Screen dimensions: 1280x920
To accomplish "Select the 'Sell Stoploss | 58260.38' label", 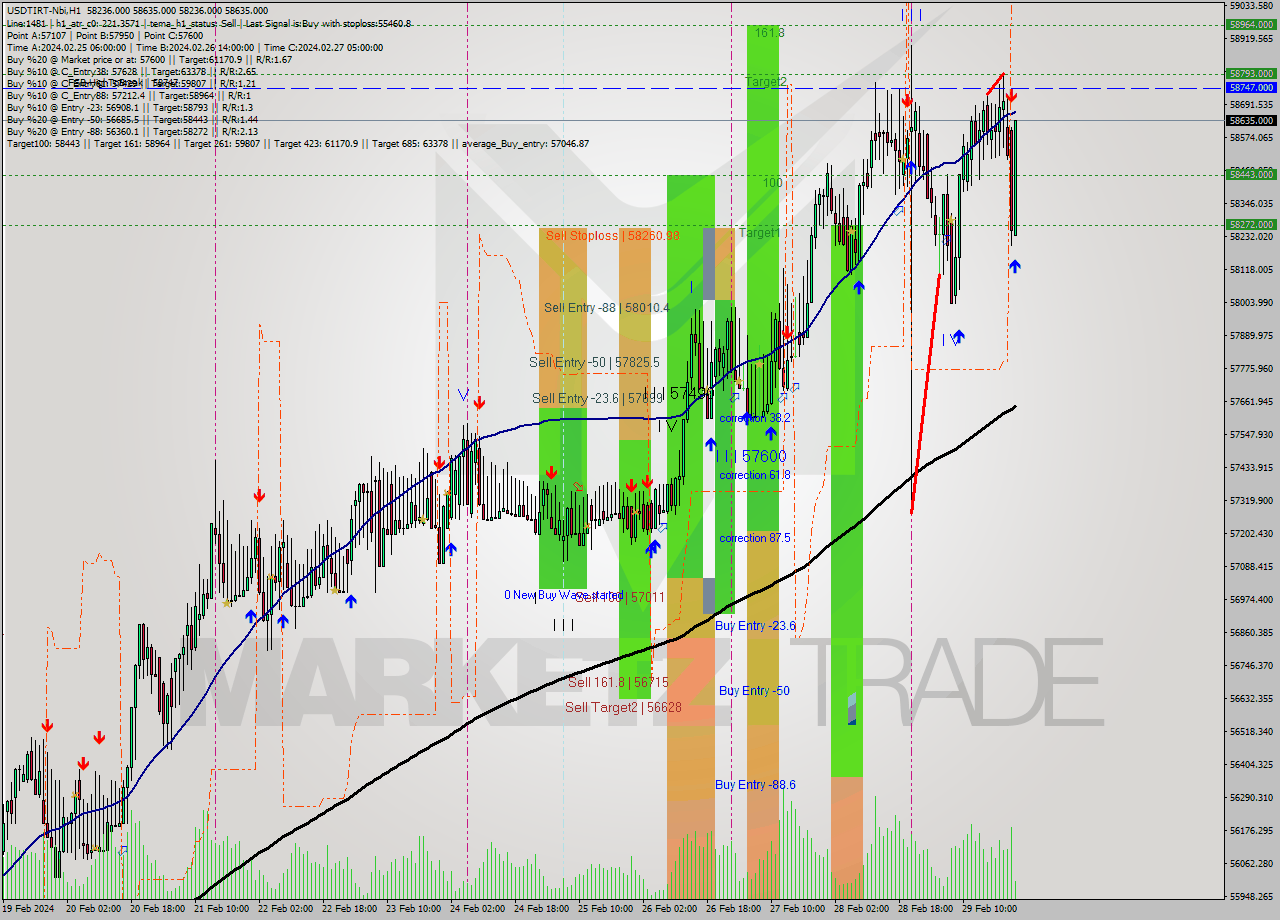I will (611, 236).
